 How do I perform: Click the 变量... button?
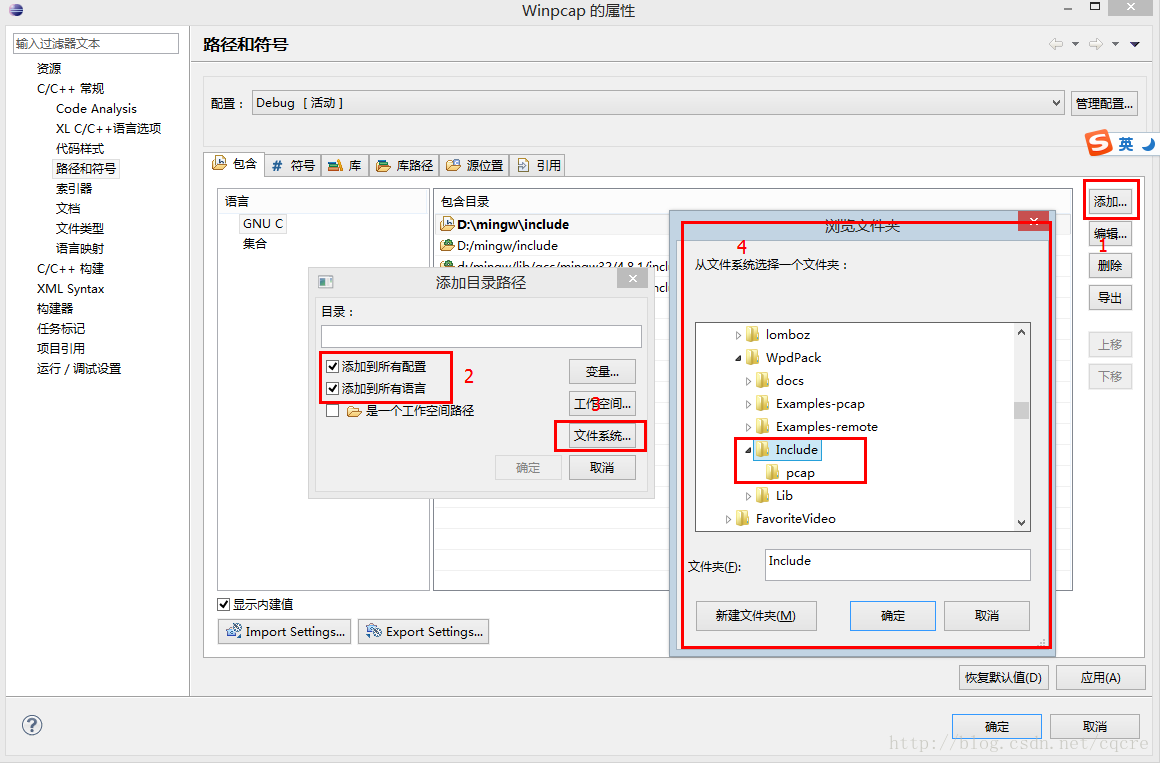[602, 372]
